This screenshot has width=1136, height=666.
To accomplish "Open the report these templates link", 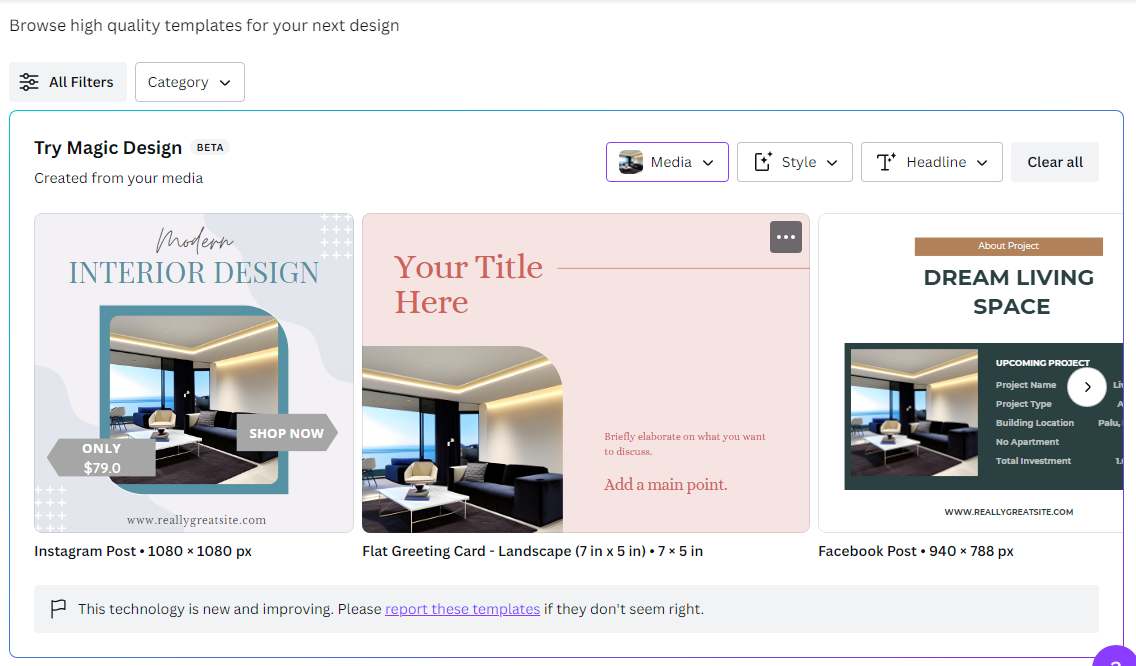I will 462,609.
